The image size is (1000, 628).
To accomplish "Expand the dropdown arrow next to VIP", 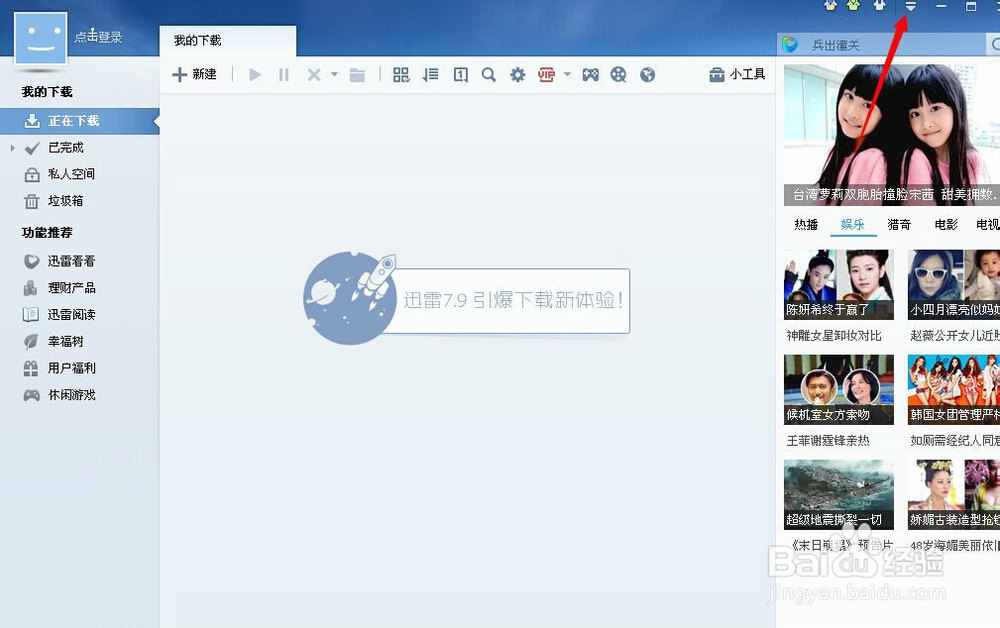I will pos(567,74).
